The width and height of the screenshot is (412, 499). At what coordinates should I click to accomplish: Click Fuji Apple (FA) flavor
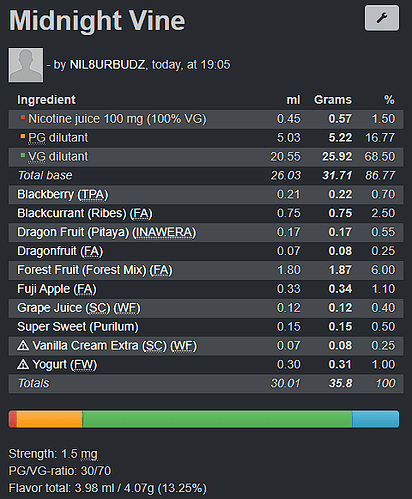(x=57, y=289)
